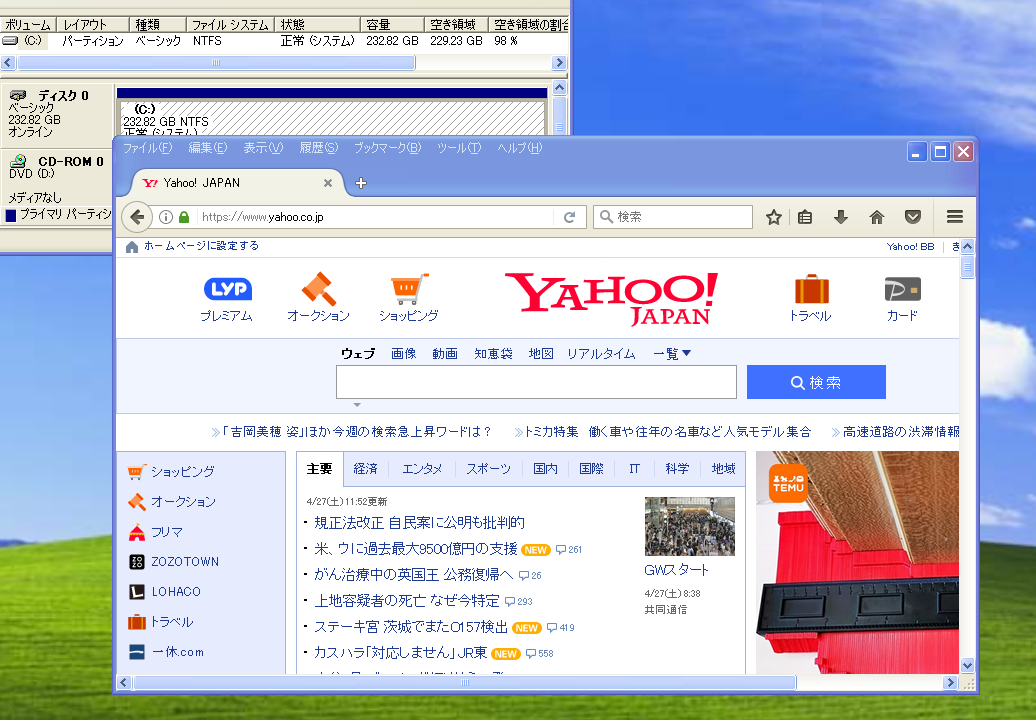
Task: Open headline がん治療中の英国王 公務復帰へ
Action: pyautogui.click(x=414, y=575)
